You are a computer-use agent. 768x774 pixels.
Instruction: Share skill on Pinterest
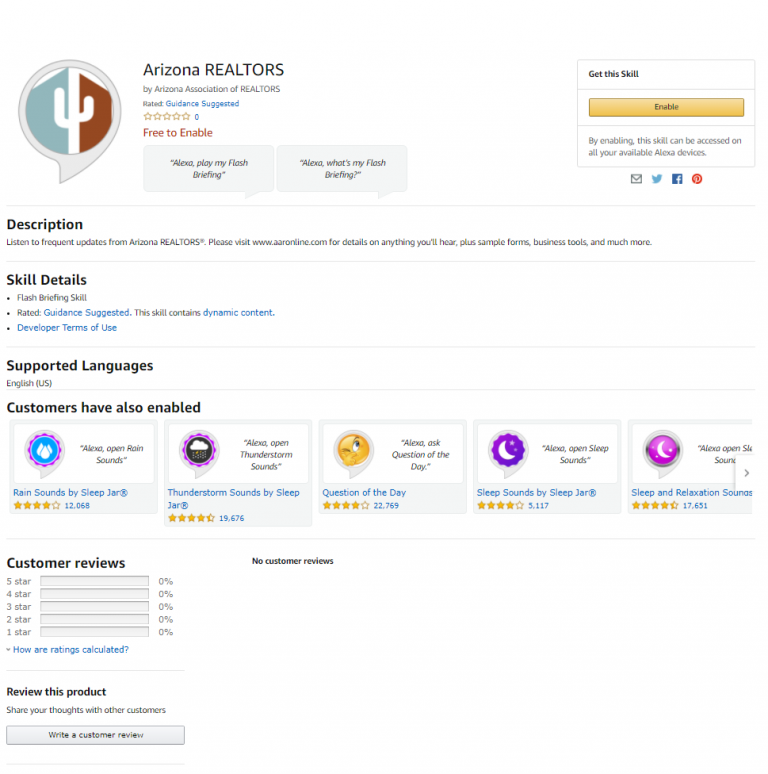[697, 179]
